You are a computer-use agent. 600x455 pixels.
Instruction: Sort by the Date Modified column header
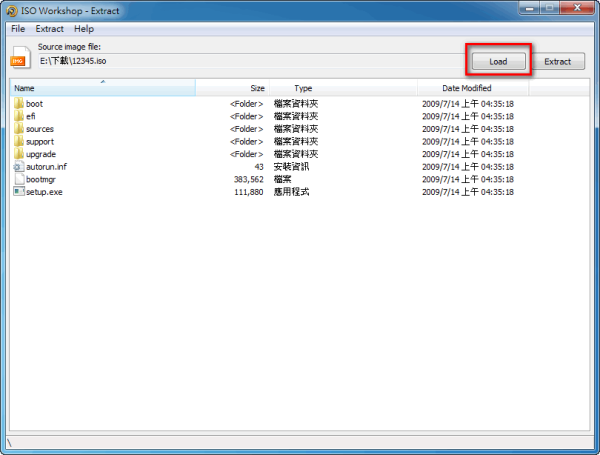473,88
